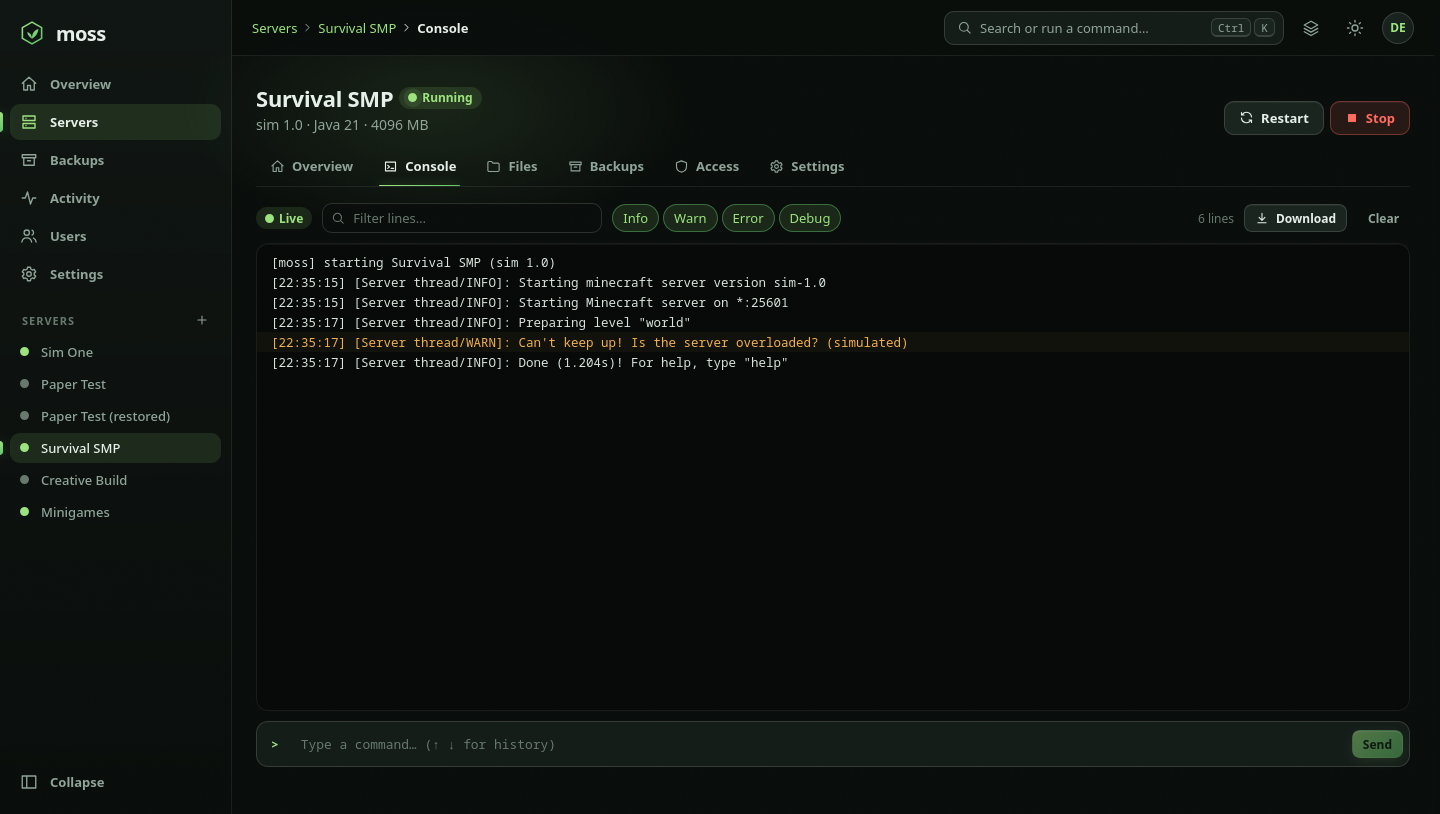This screenshot has width=1440, height=814.
Task: Toggle light theme with the sun icon
Action: click(x=1355, y=28)
